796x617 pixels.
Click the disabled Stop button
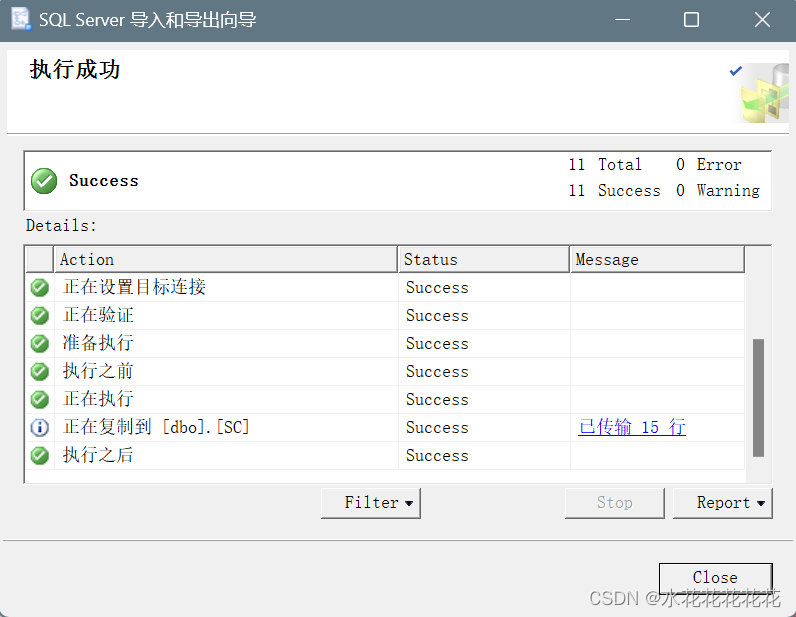click(x=614, y=503)
